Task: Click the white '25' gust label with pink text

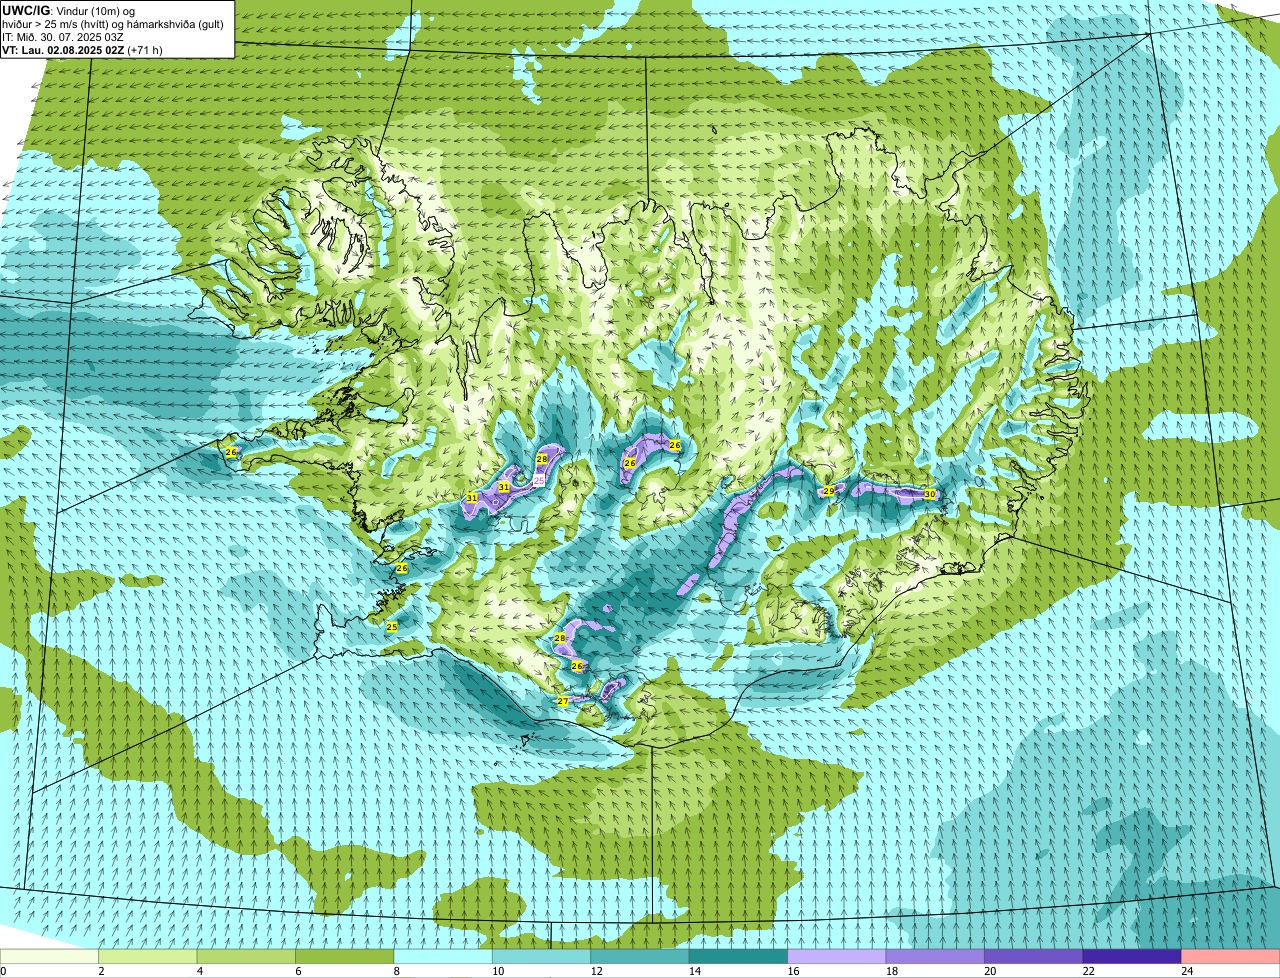Action: [539, 481]
